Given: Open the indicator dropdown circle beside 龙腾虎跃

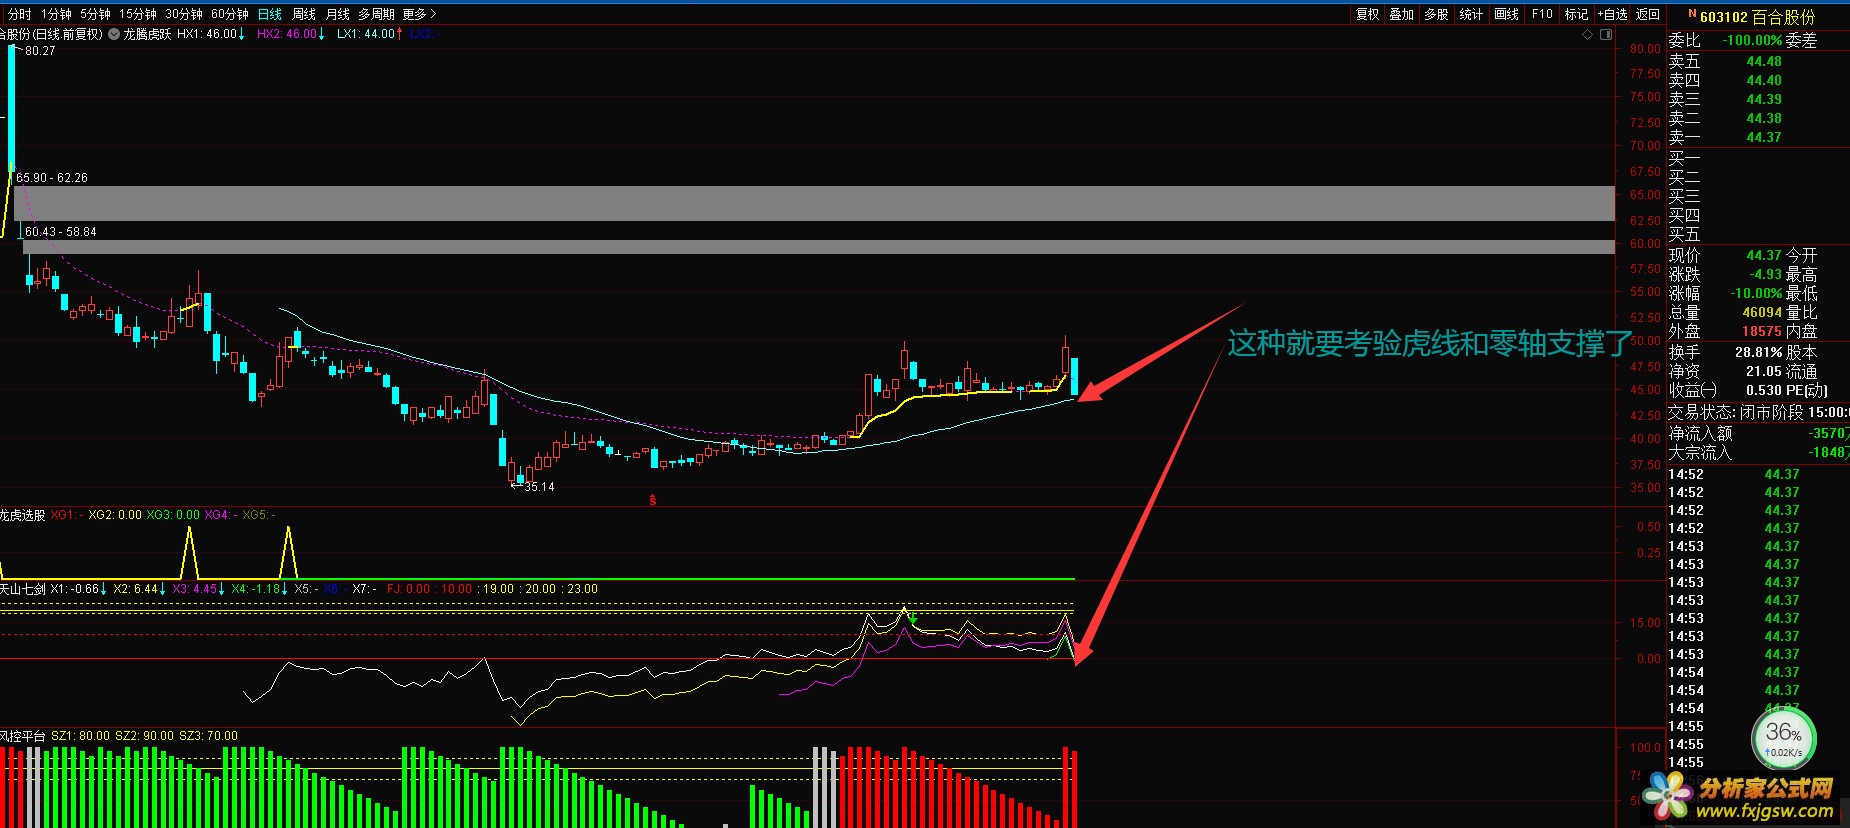Looking at the screenshot, I should (x=113, y=34).
